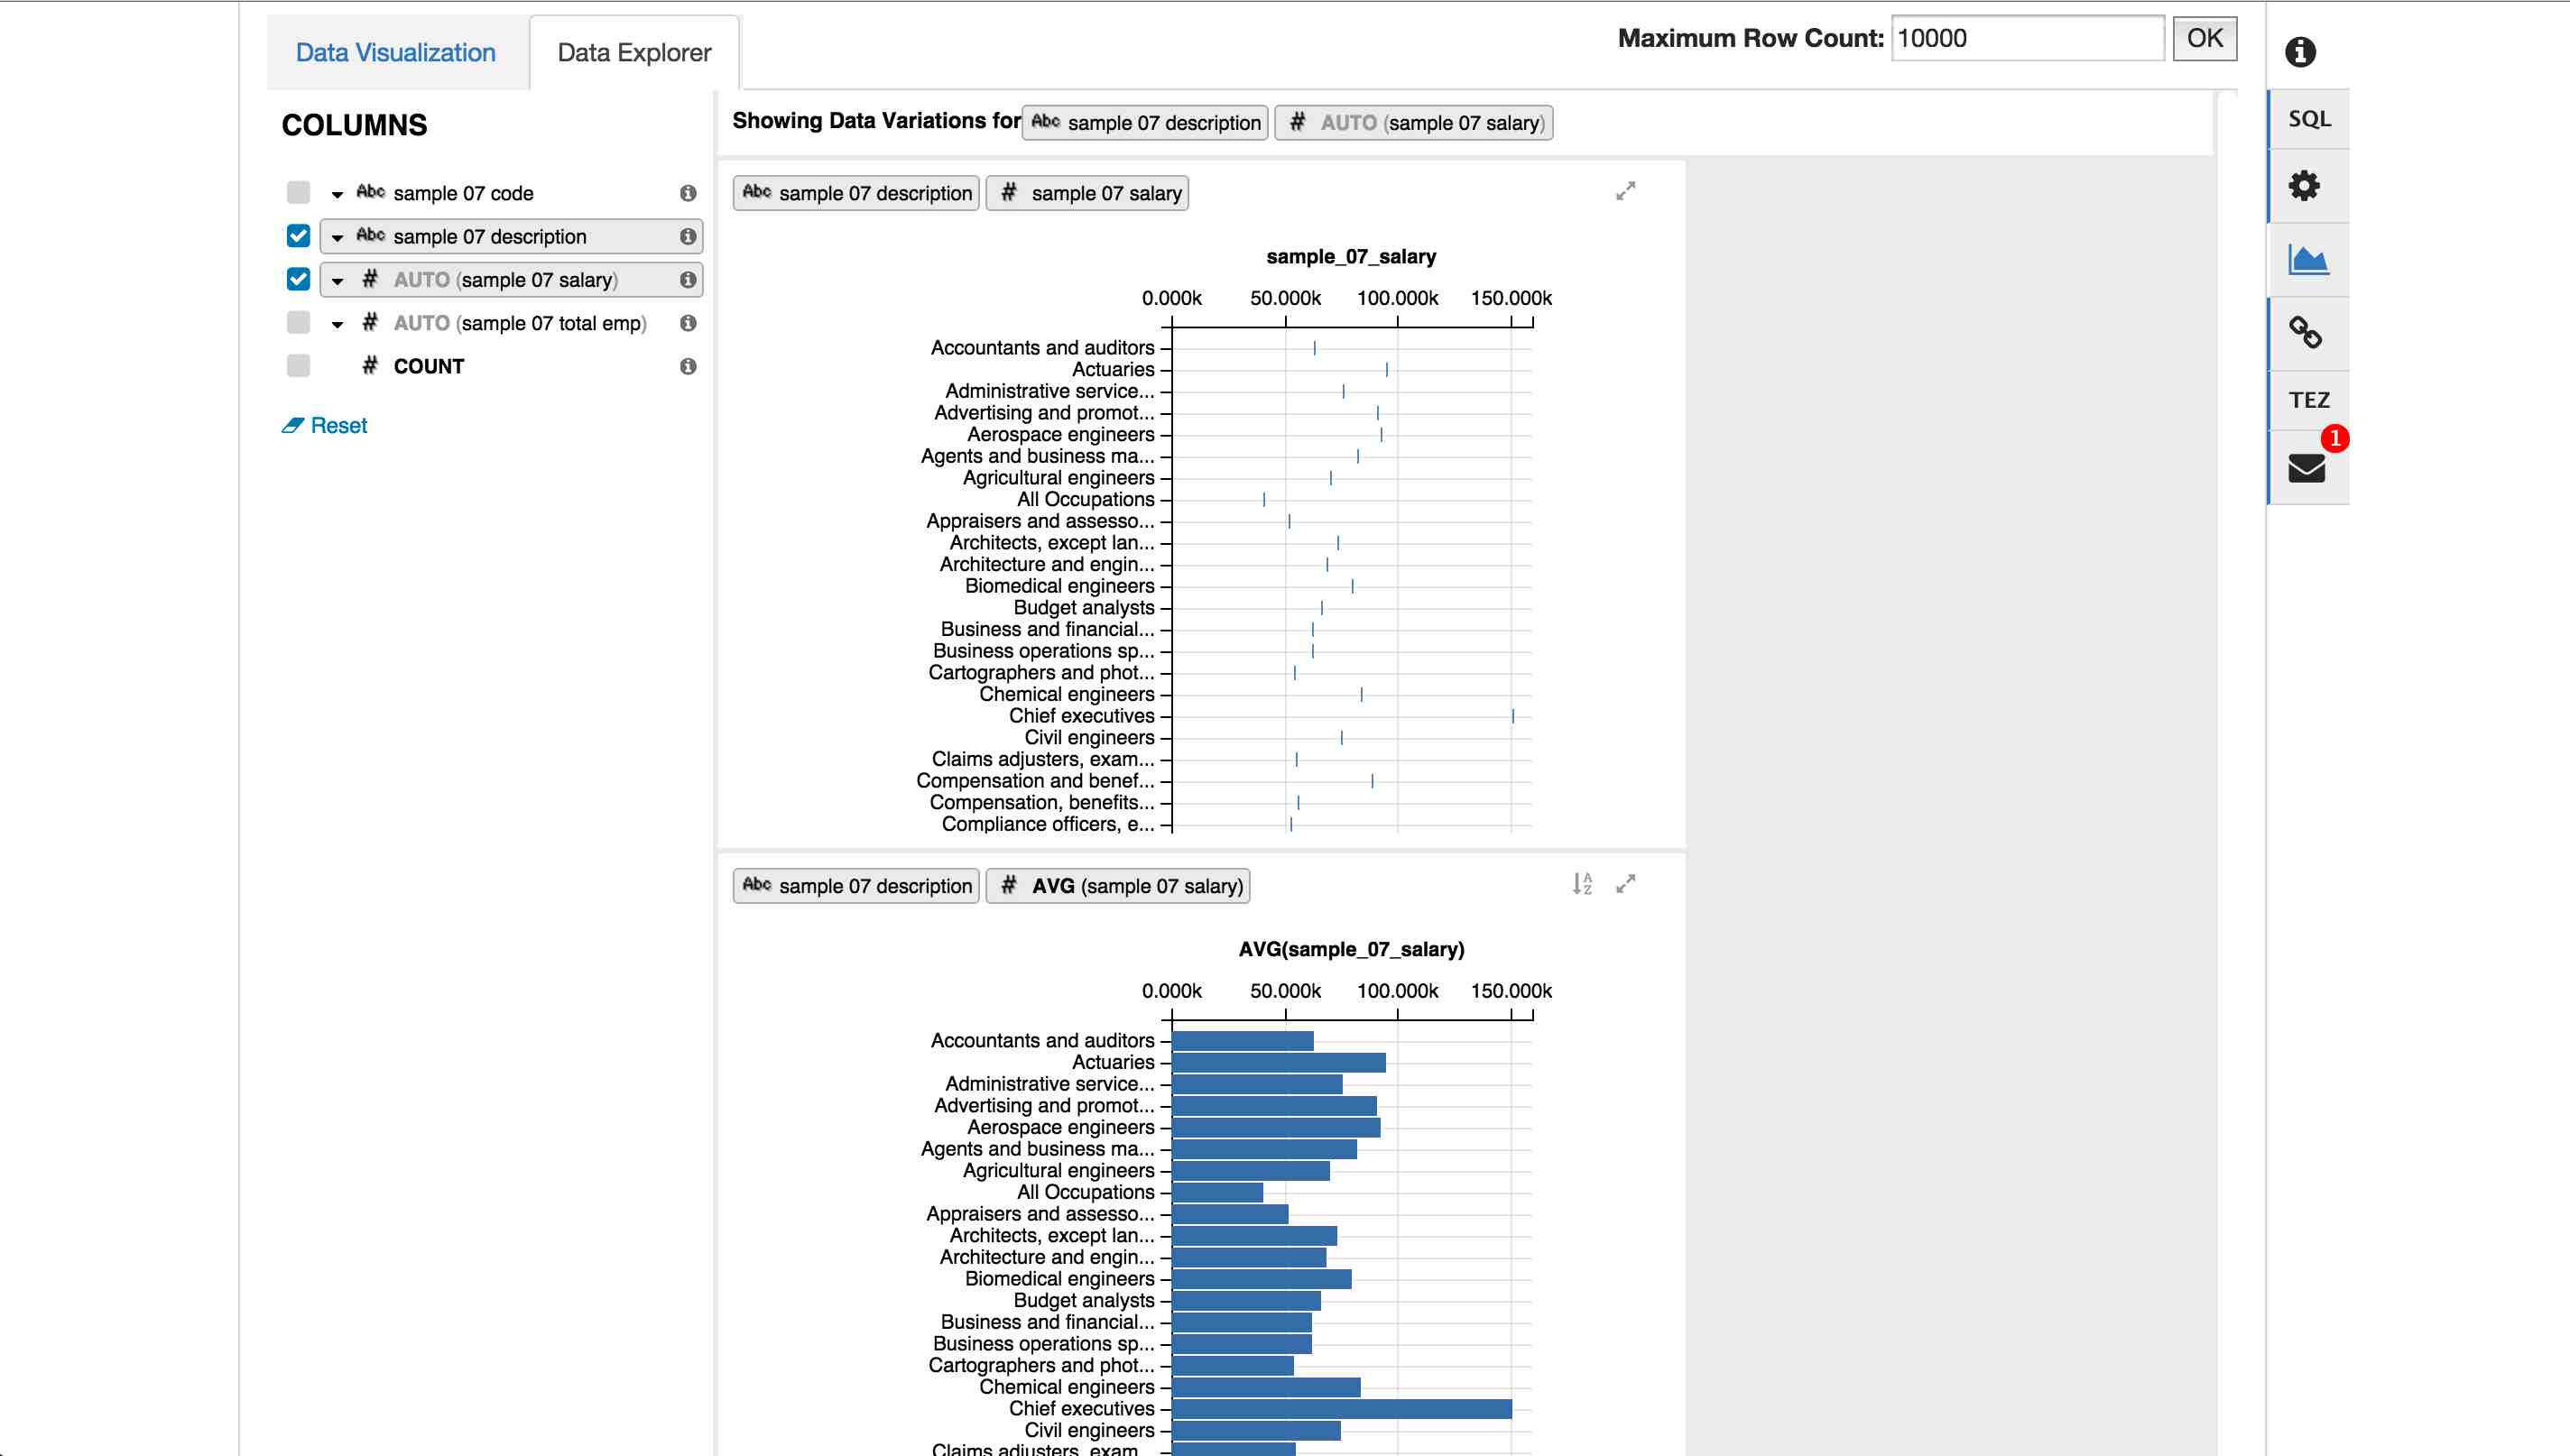Screen dimensions: 2570x1456
Task: Click the info icon next to COUNT
Action: click(x=688, y=366)
